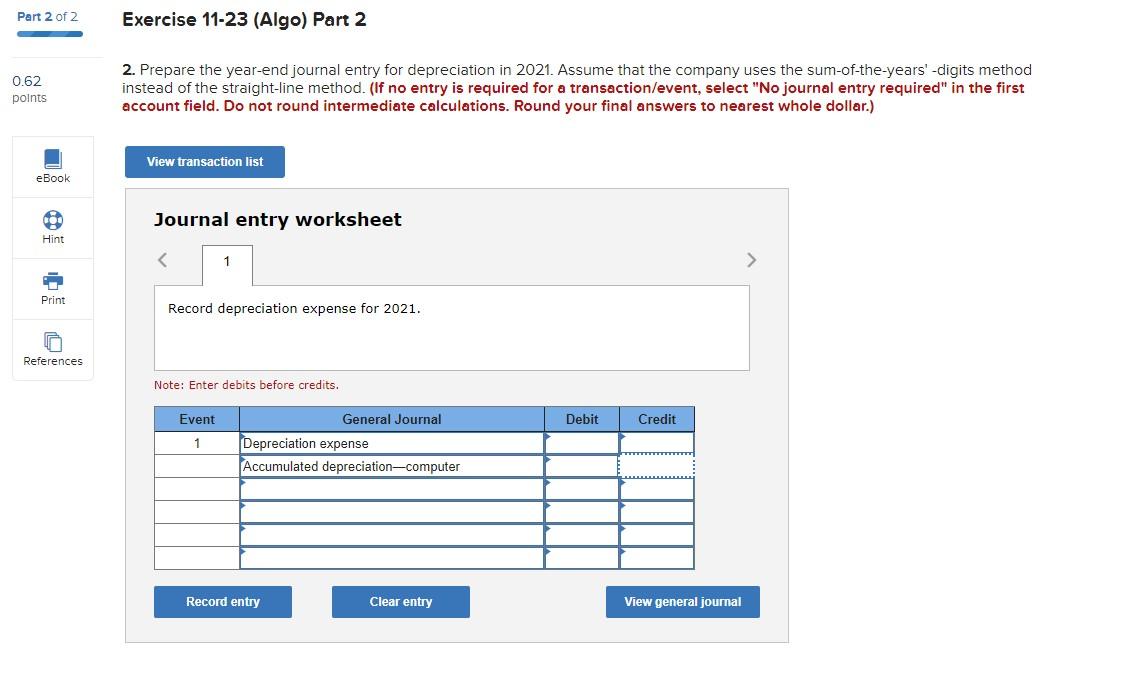
Task: Open the eBook icon in sidebar
Action: click(53, 159)
